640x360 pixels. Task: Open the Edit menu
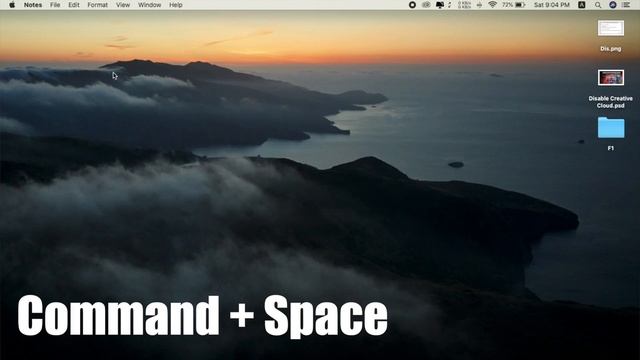(x=73, y=5)
